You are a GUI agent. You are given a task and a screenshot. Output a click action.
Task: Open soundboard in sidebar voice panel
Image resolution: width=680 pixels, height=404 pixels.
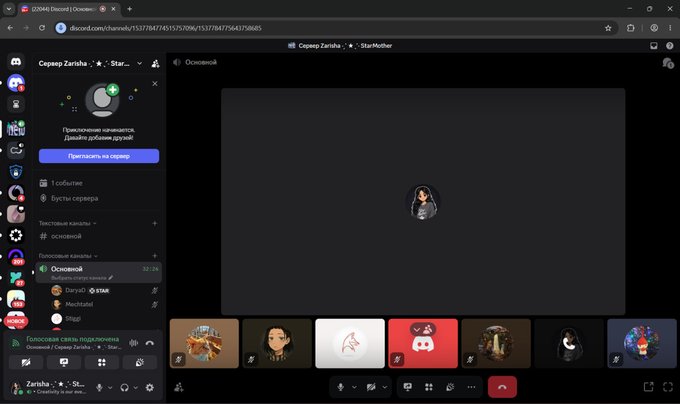(140, 362)
